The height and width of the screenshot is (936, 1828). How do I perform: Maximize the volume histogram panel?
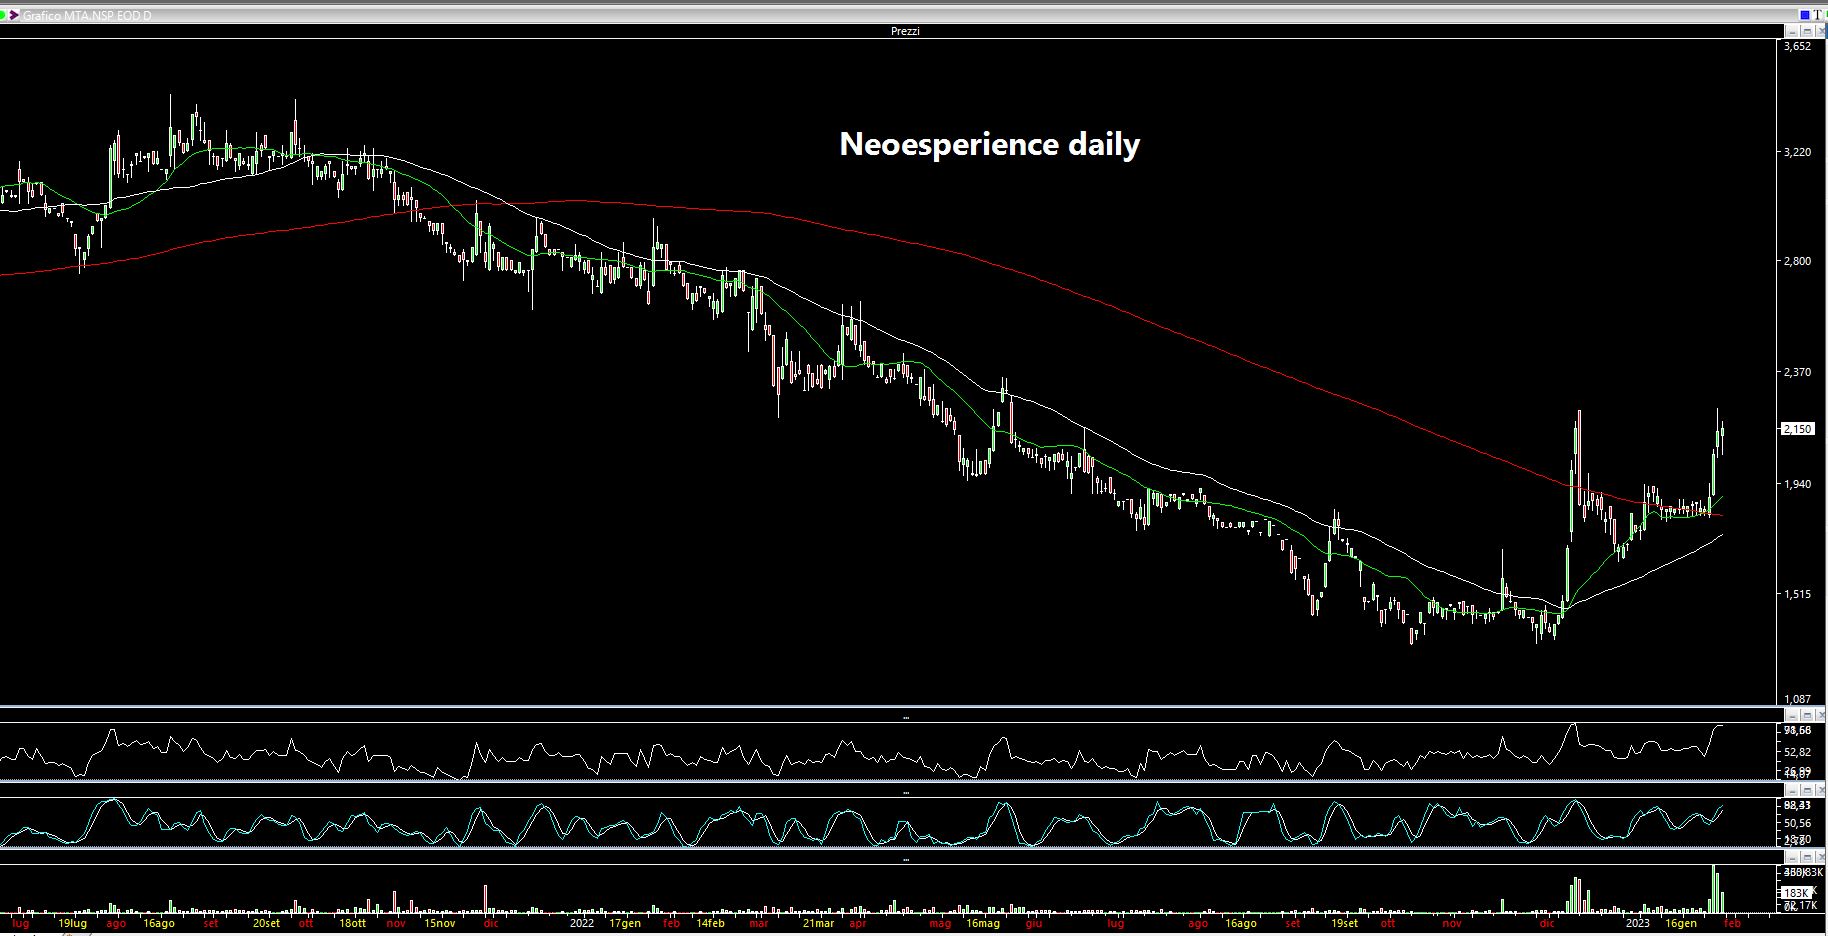1807,857
